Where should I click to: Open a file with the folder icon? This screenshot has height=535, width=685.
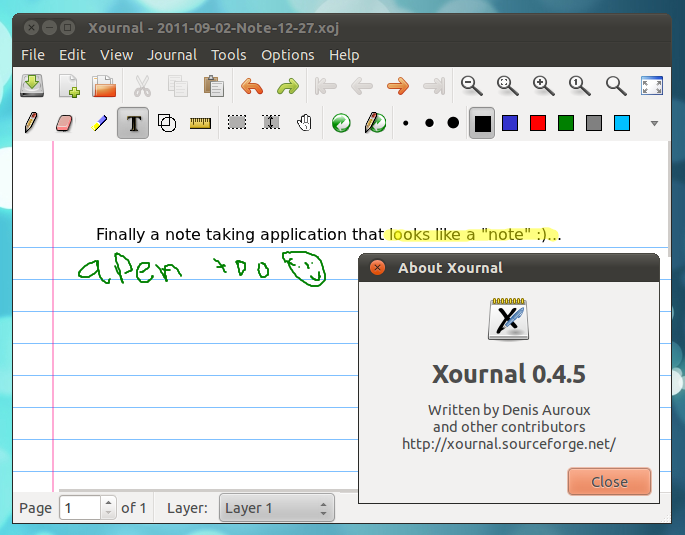click(104, 86)
